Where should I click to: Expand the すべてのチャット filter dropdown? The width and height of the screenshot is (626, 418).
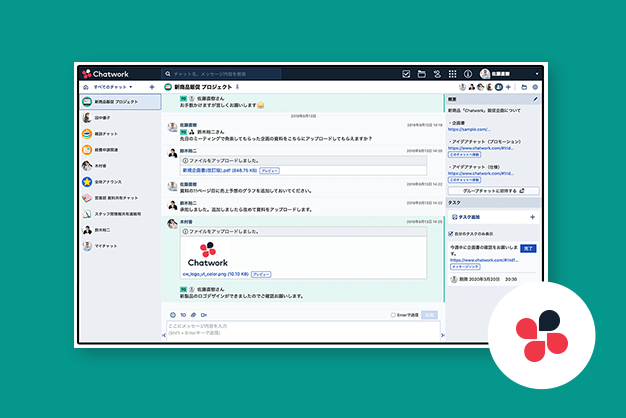click(113, 87)
